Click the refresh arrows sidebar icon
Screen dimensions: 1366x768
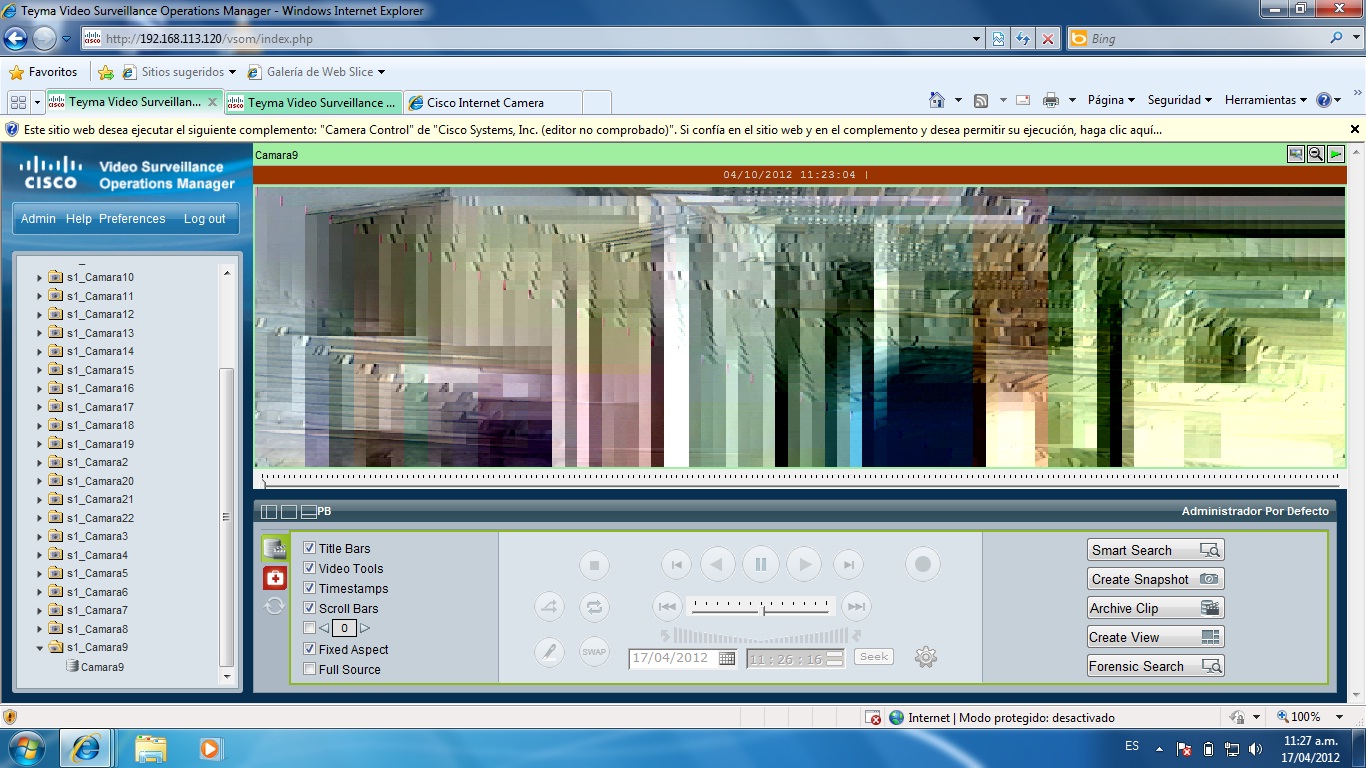point(275,605)
